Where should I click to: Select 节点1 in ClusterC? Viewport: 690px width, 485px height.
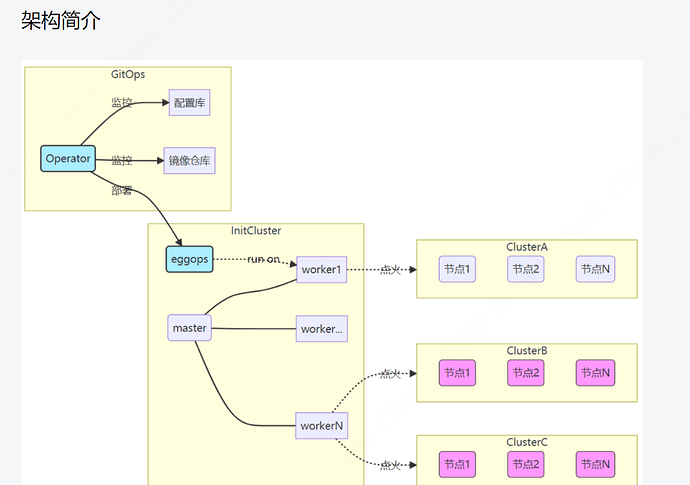pos(458,464)
